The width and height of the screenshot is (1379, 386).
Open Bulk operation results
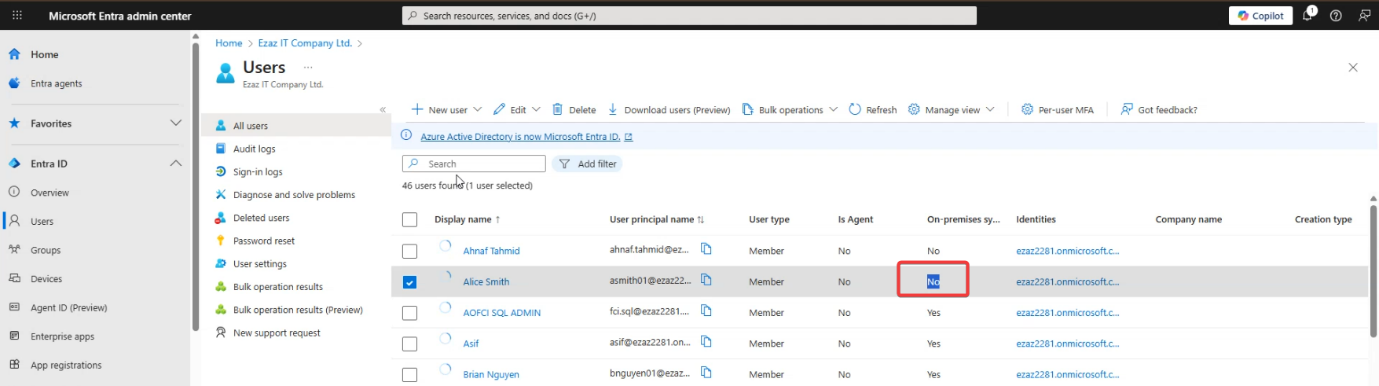pyautogui.click(x=277, y=287)
